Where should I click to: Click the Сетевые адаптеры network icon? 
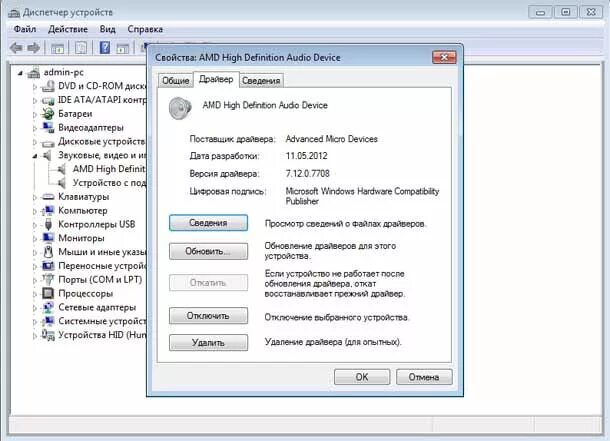48,307
